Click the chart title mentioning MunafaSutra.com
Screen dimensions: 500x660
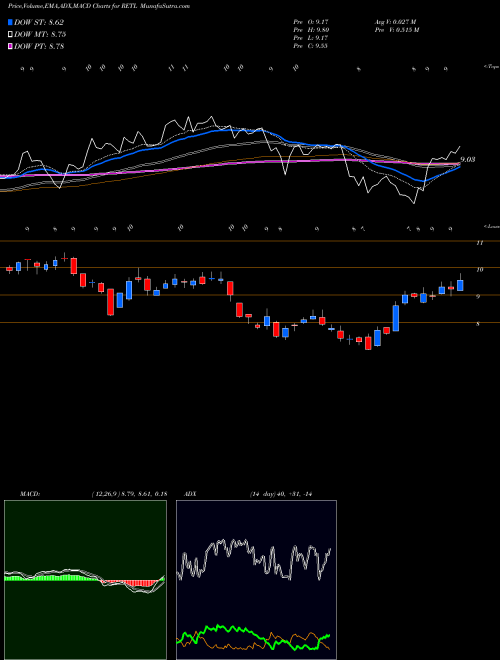pos(99,6)
